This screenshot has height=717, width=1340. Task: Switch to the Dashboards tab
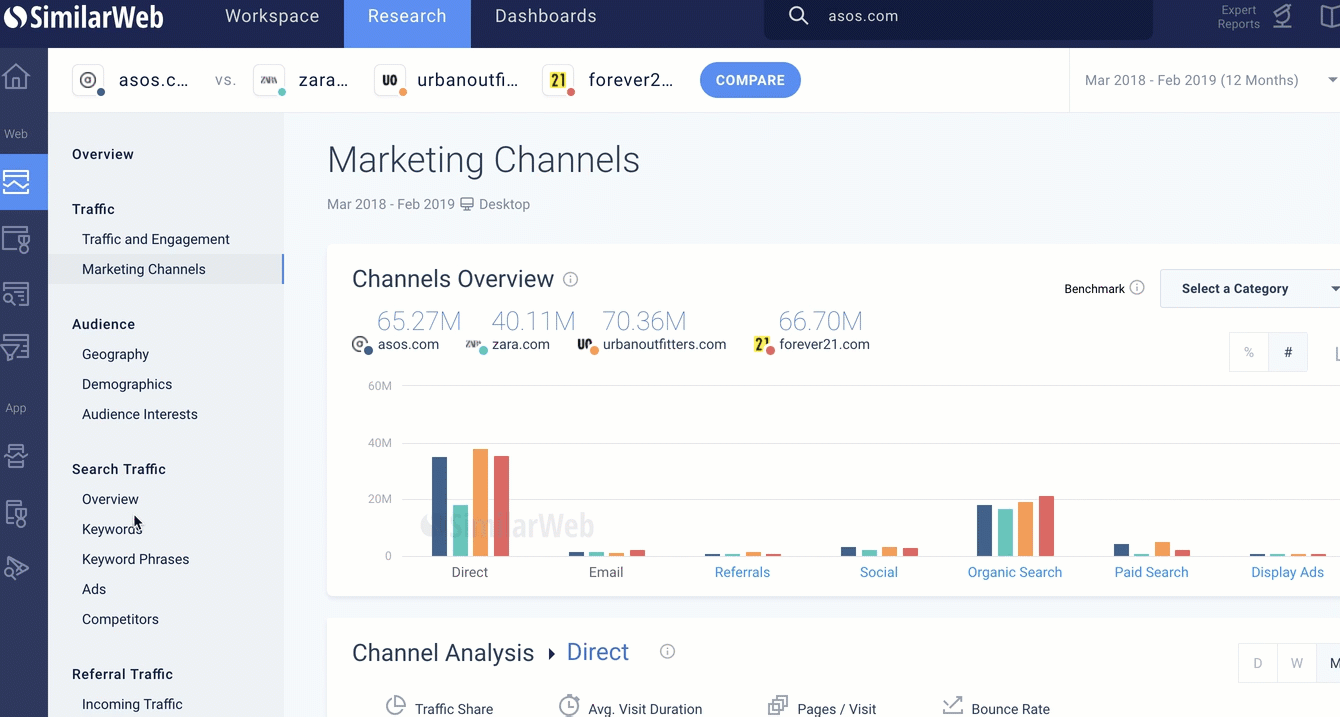546,16
